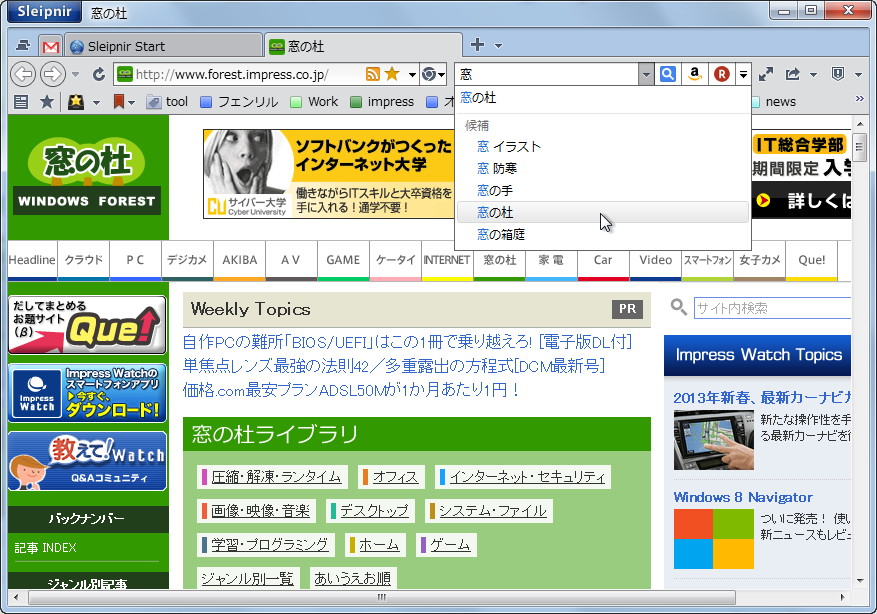877x614 pixels.
Task: Click the page refresh icon
Action: [x=97, y=74]
